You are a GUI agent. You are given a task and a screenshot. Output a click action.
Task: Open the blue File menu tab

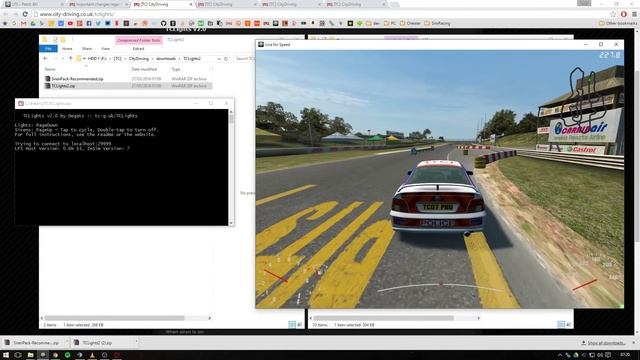pyautogui.click(x=48, y=49)
